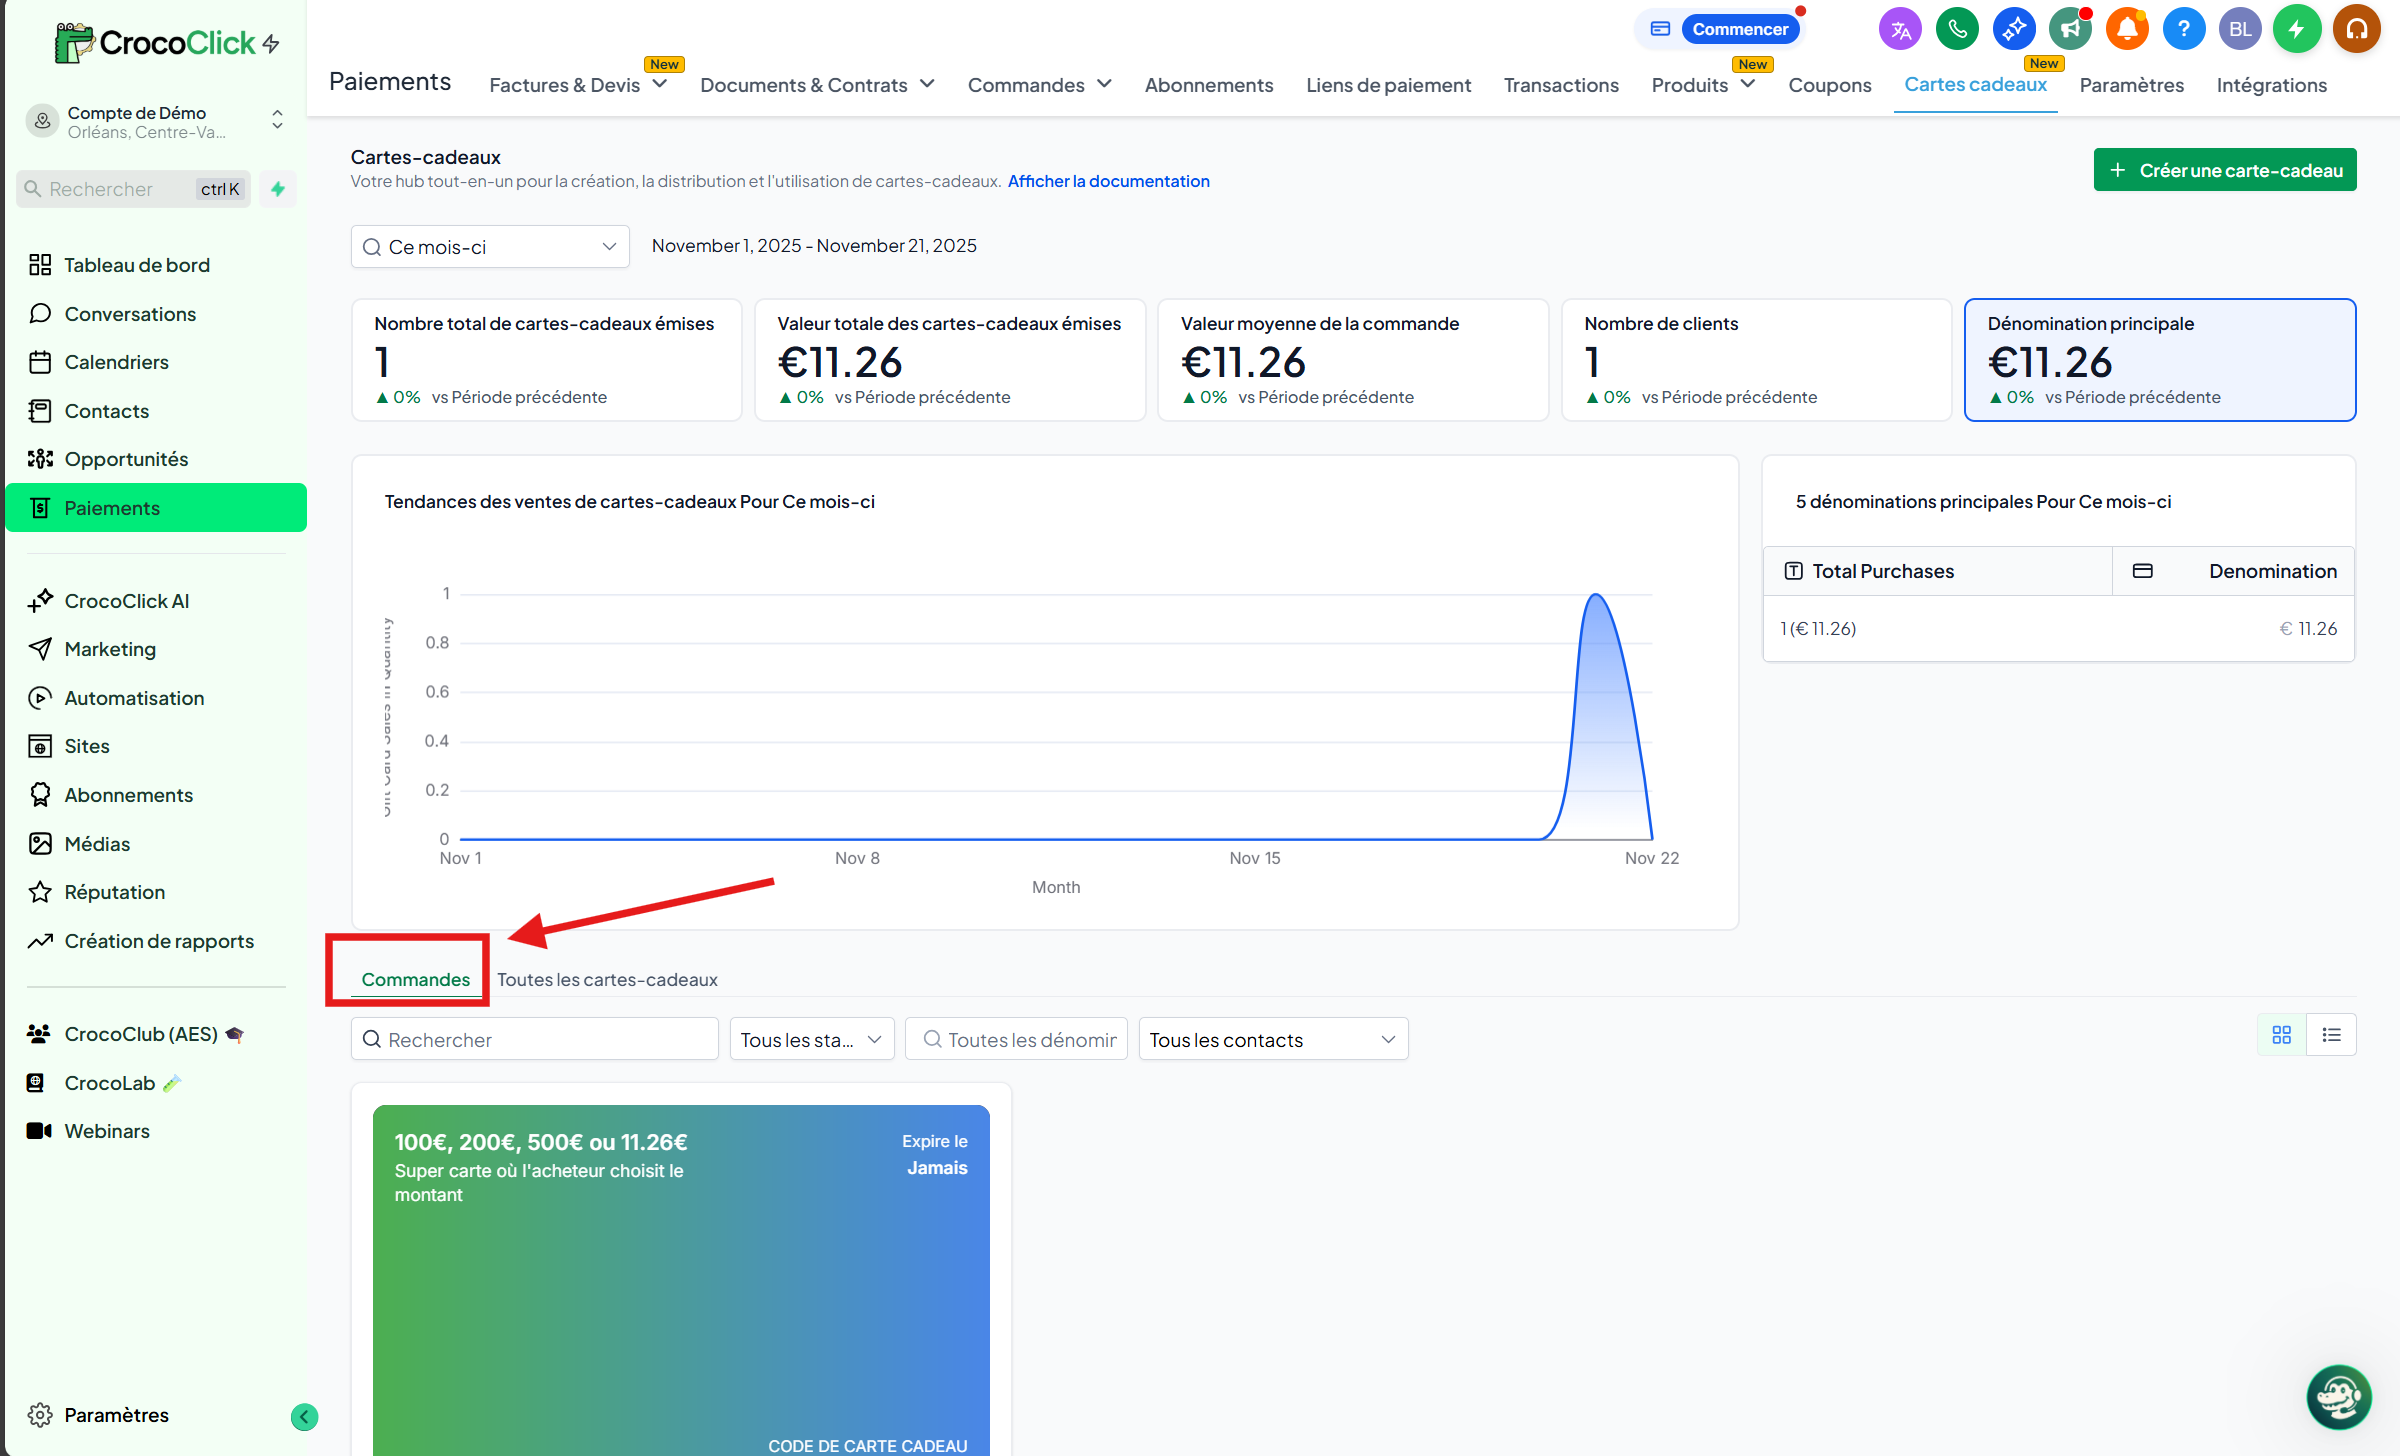Go to the Coupons tab

[x=1829, y=85]
